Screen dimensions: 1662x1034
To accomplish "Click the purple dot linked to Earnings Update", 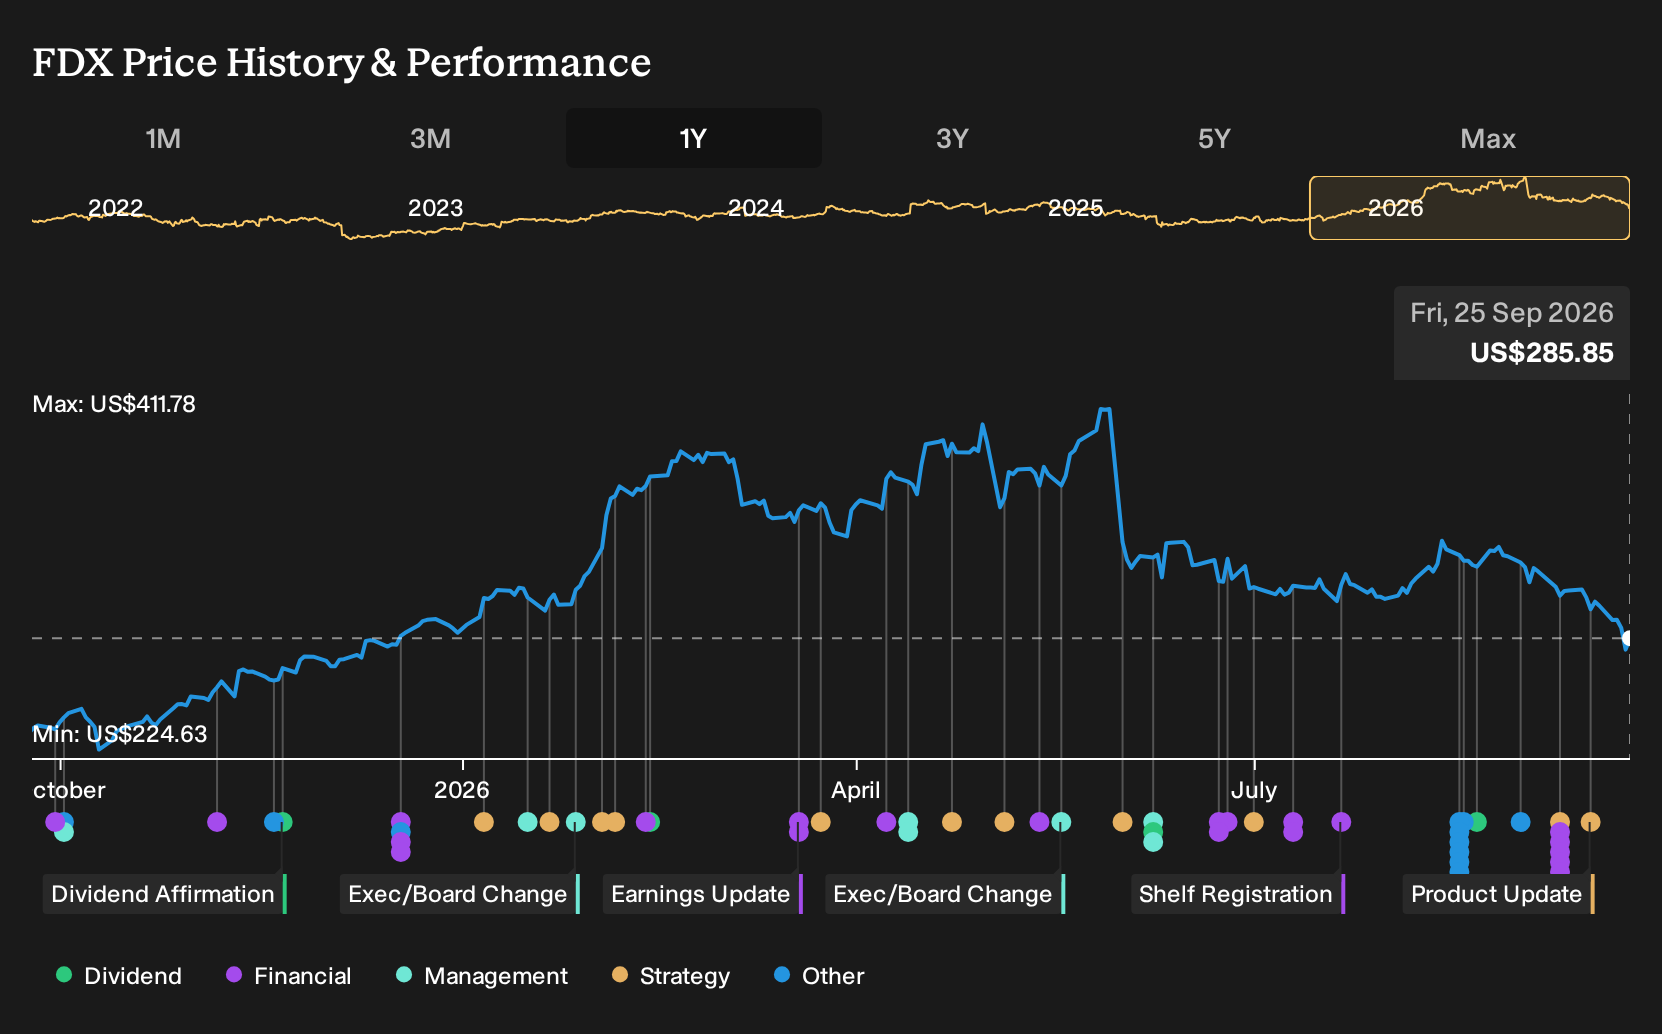I will 798,822.
